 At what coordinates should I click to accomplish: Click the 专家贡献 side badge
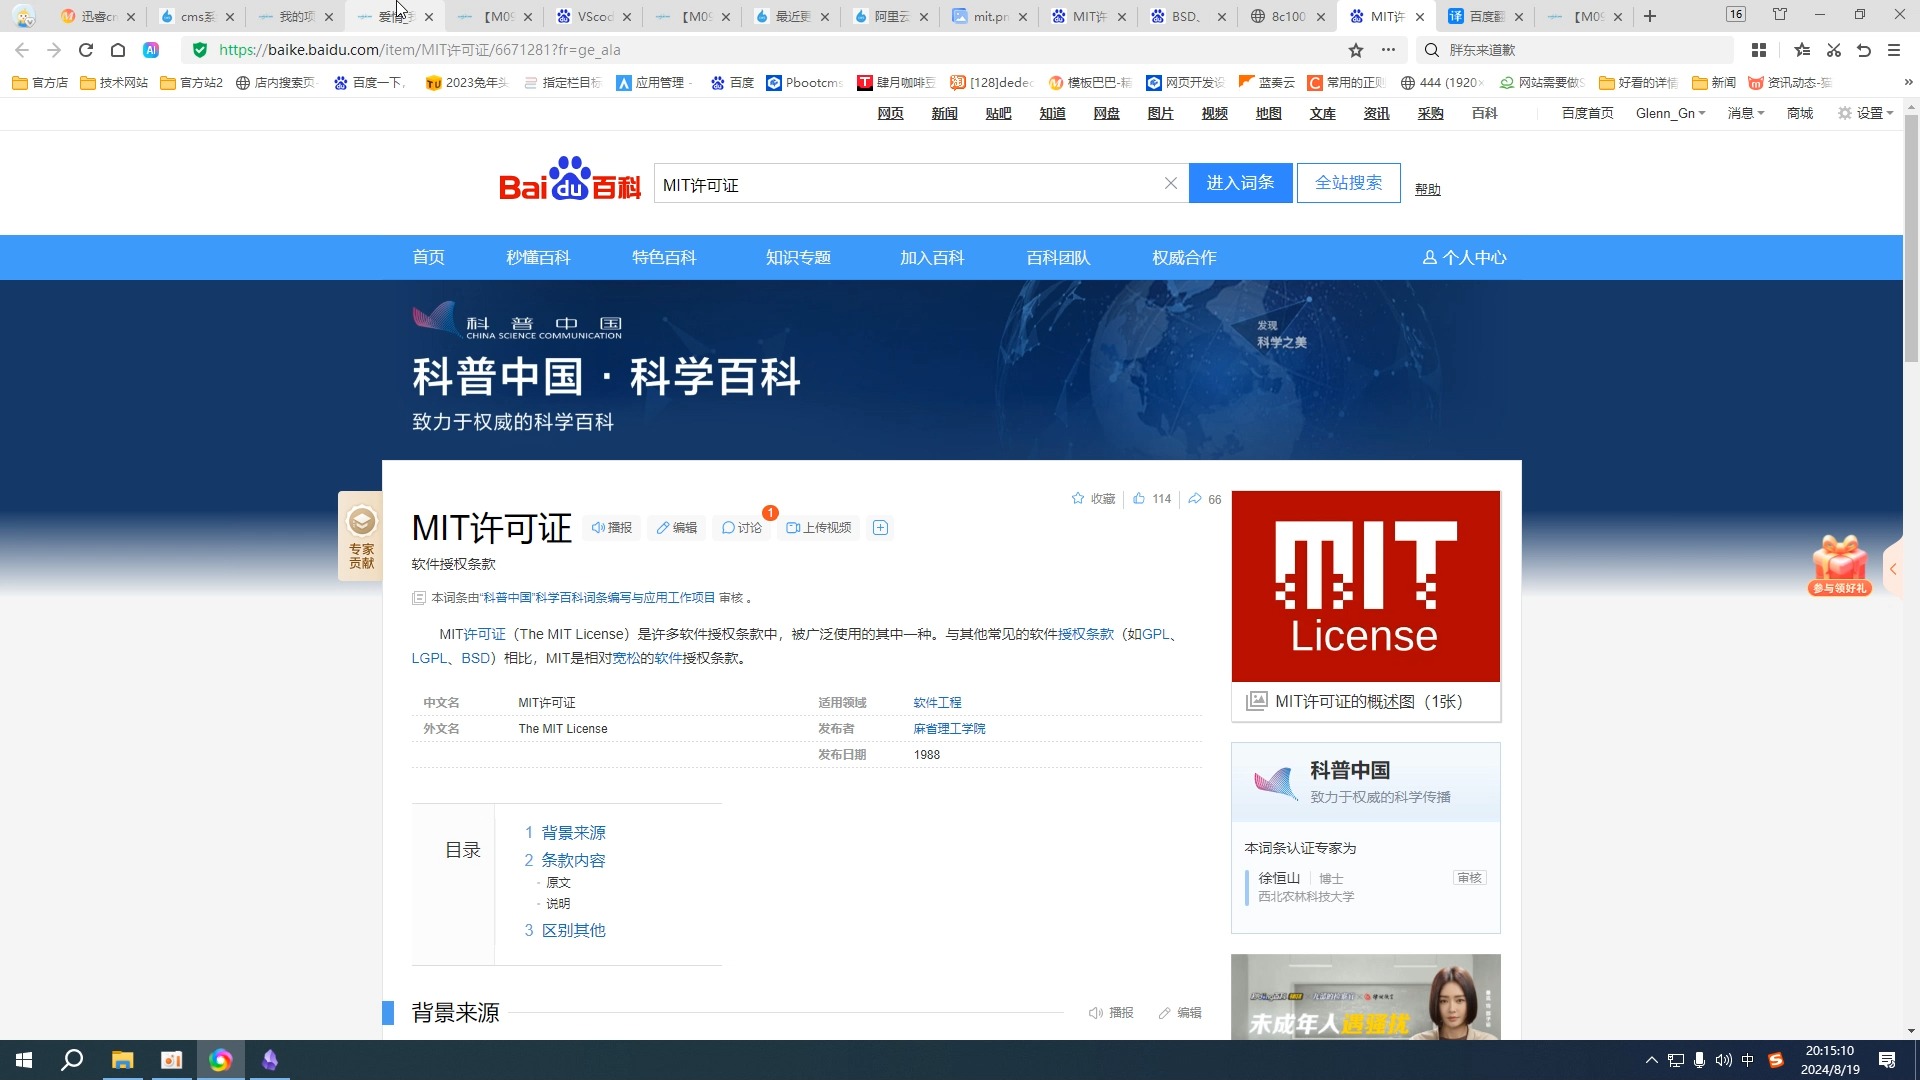(x=361, y=537)
